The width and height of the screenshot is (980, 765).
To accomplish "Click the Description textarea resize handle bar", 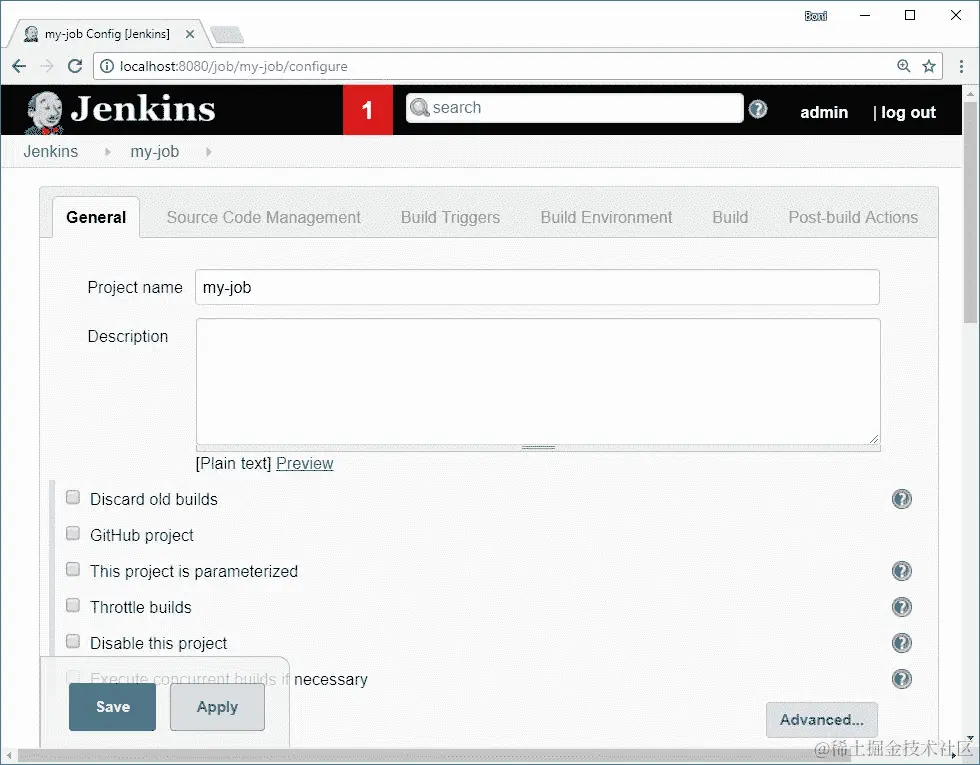I will (x=538, y=448).
